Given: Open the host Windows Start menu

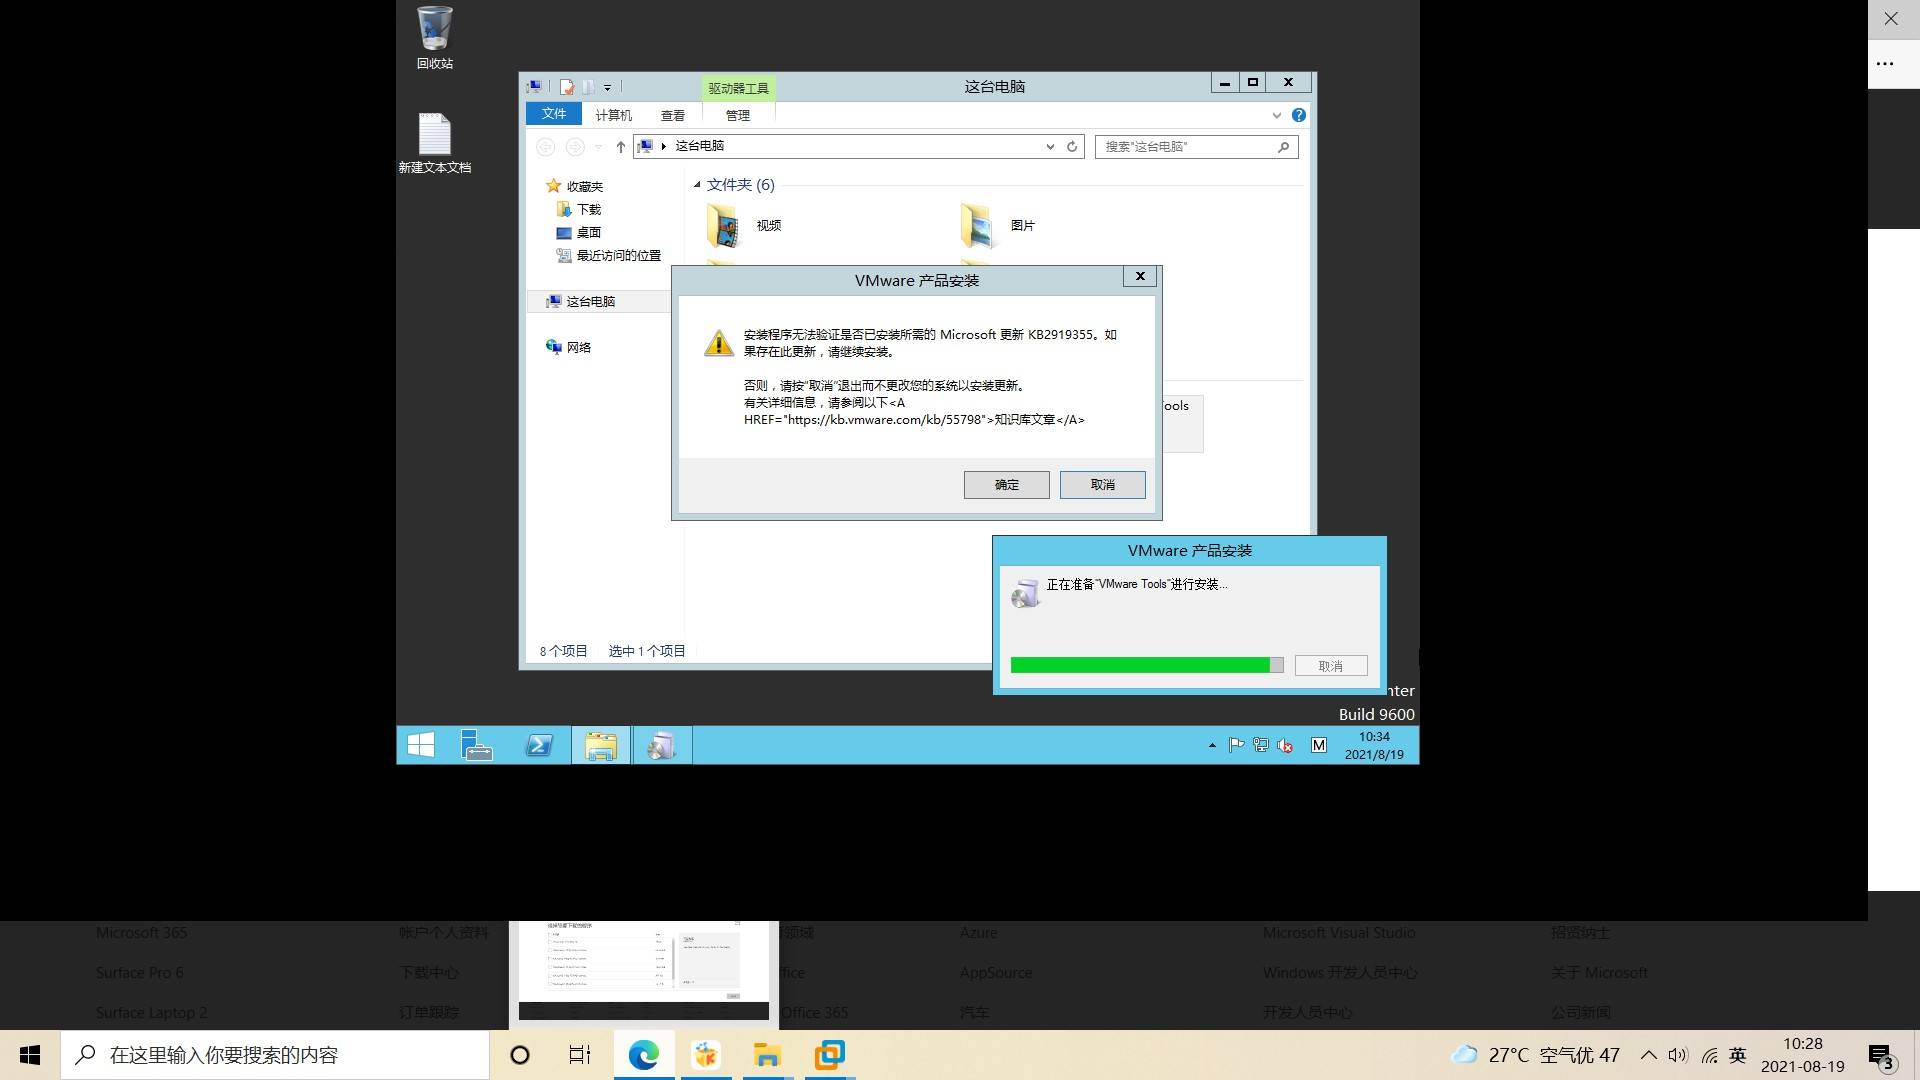Looking at the screenshot, I should point(30,1055).
